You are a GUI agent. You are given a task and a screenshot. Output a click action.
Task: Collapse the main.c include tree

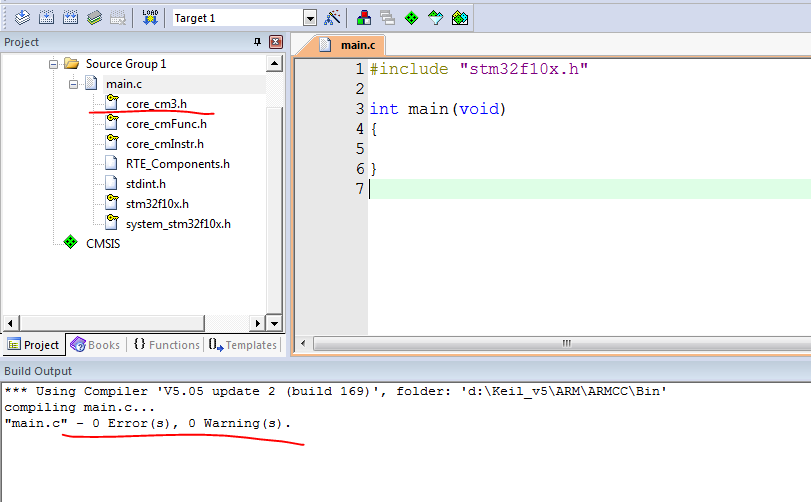[x=73, y=84]
